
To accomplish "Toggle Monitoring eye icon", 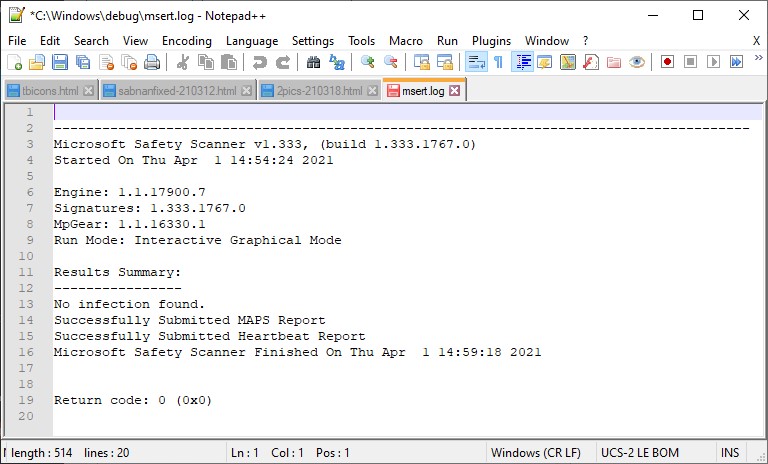I will tap(637, 62).
